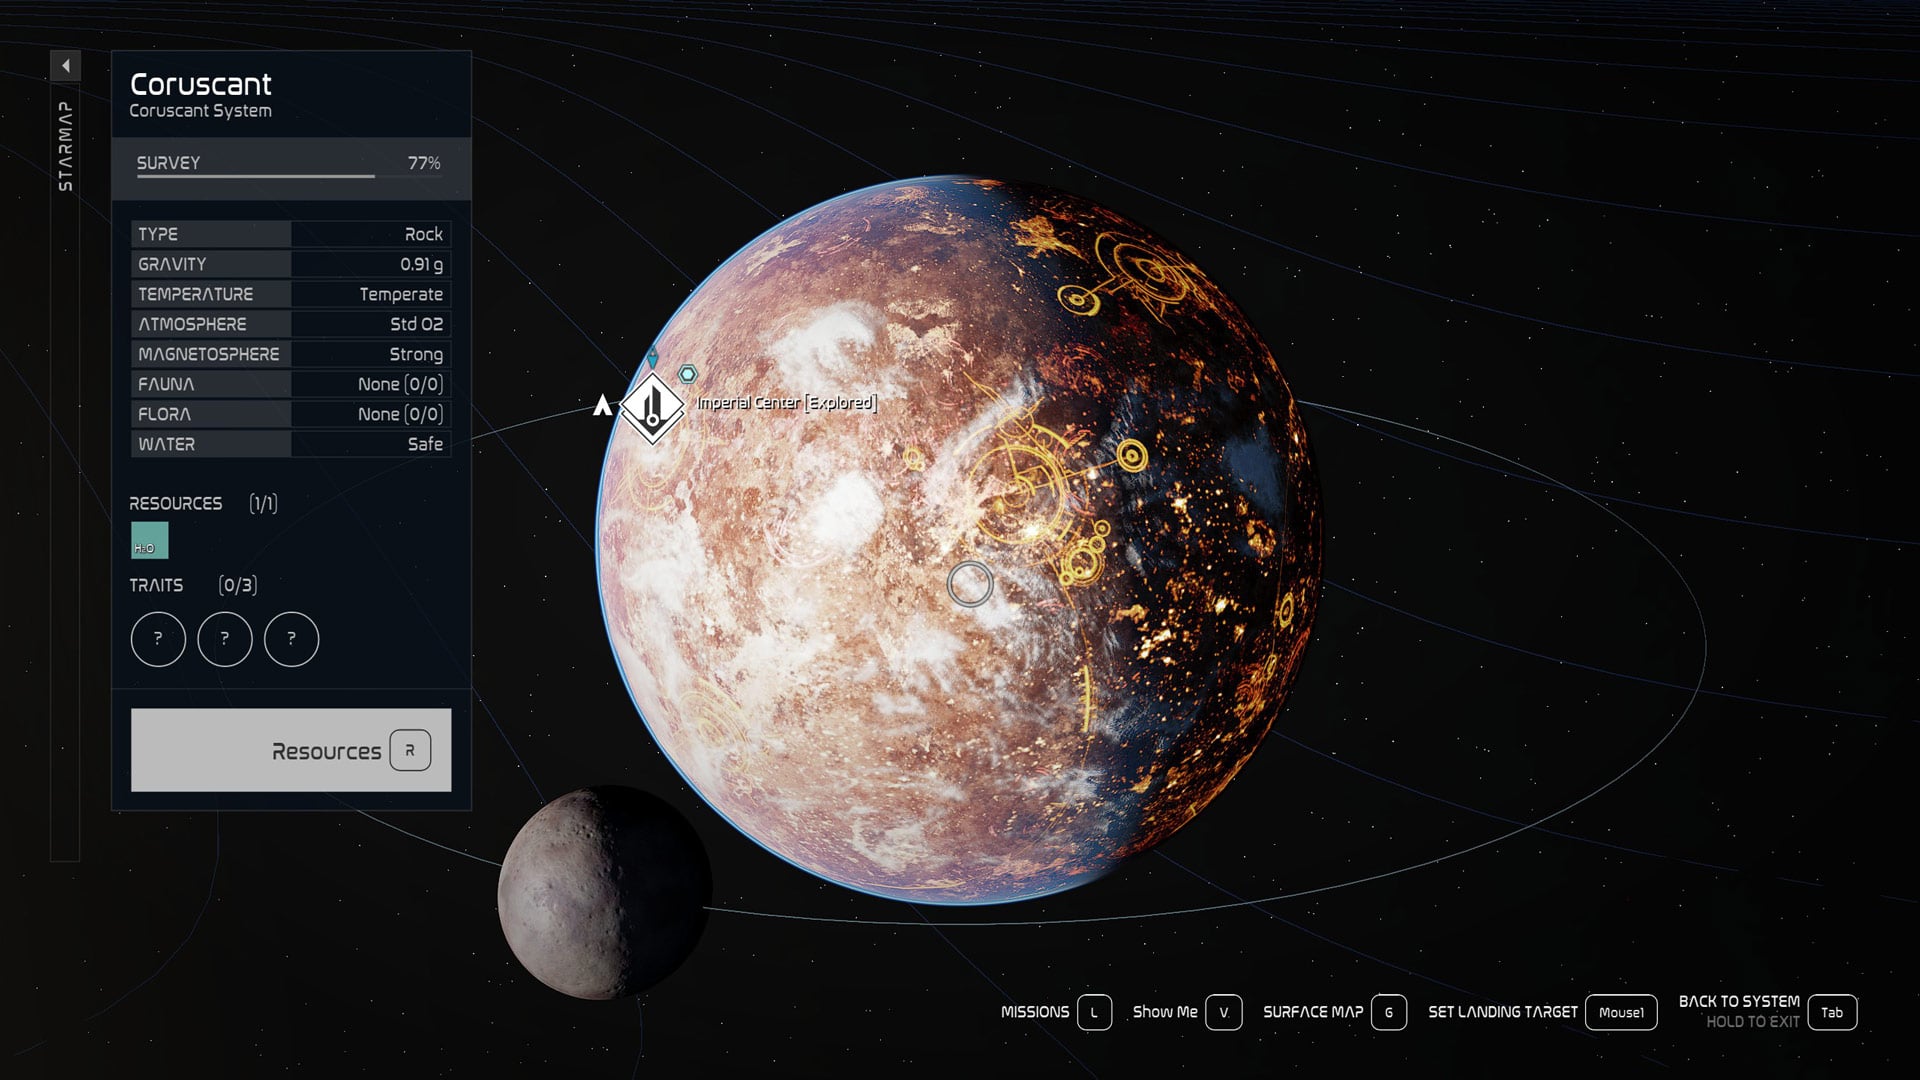Toggle Surface Map view button
The image size is (1920, 1080).
coord(1388,1012)
